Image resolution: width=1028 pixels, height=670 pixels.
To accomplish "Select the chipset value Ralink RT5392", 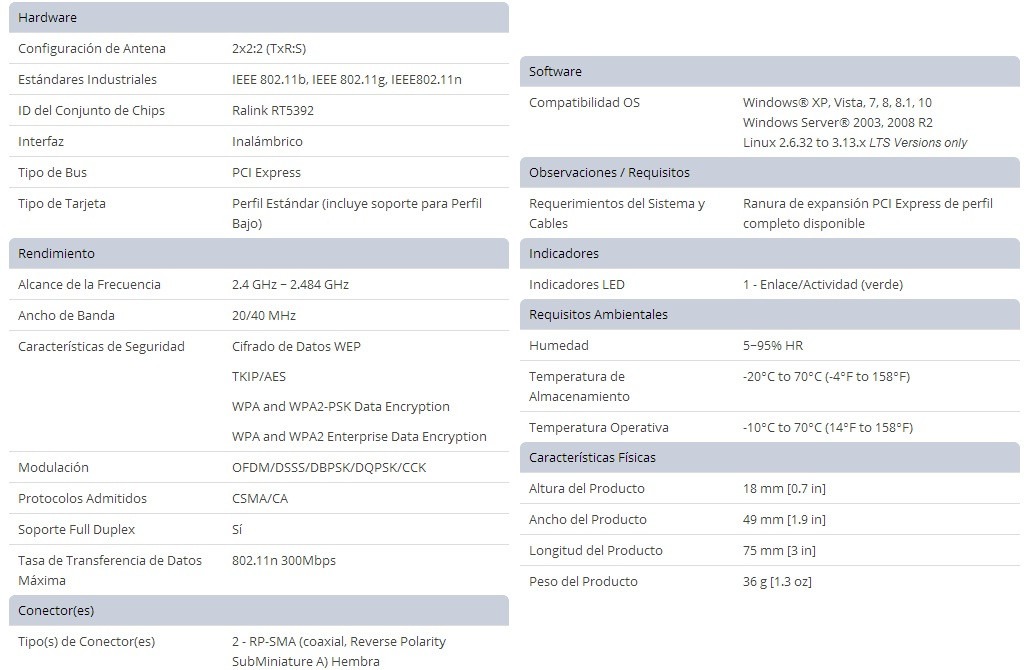I will coord(273,110).
